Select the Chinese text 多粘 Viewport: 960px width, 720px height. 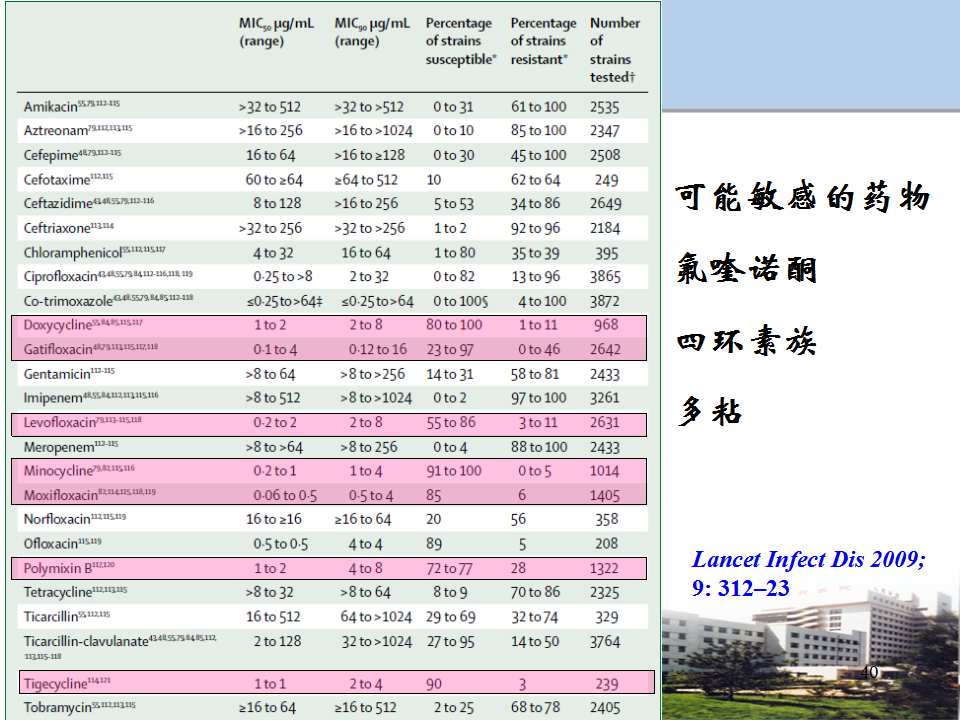click(x=710, y=410)
